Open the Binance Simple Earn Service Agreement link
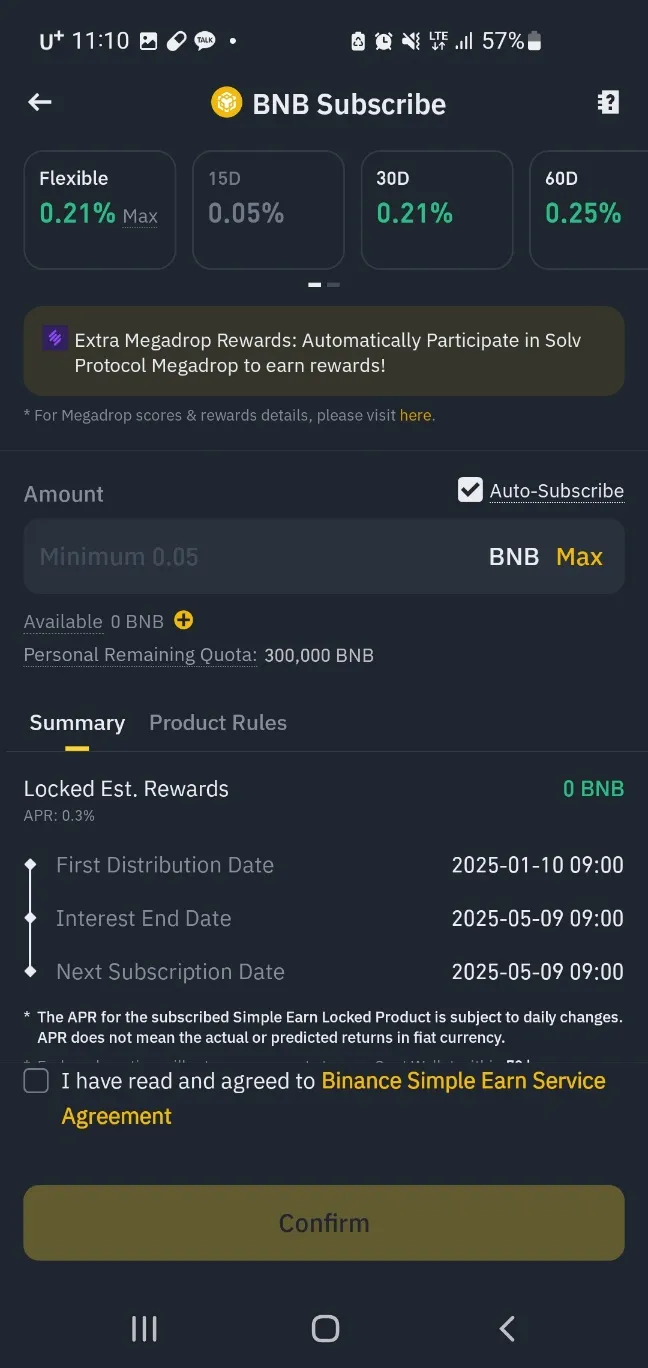The height and width of the screenshot is (1368, 648). pyautogui.click(x=462, y=1081)
